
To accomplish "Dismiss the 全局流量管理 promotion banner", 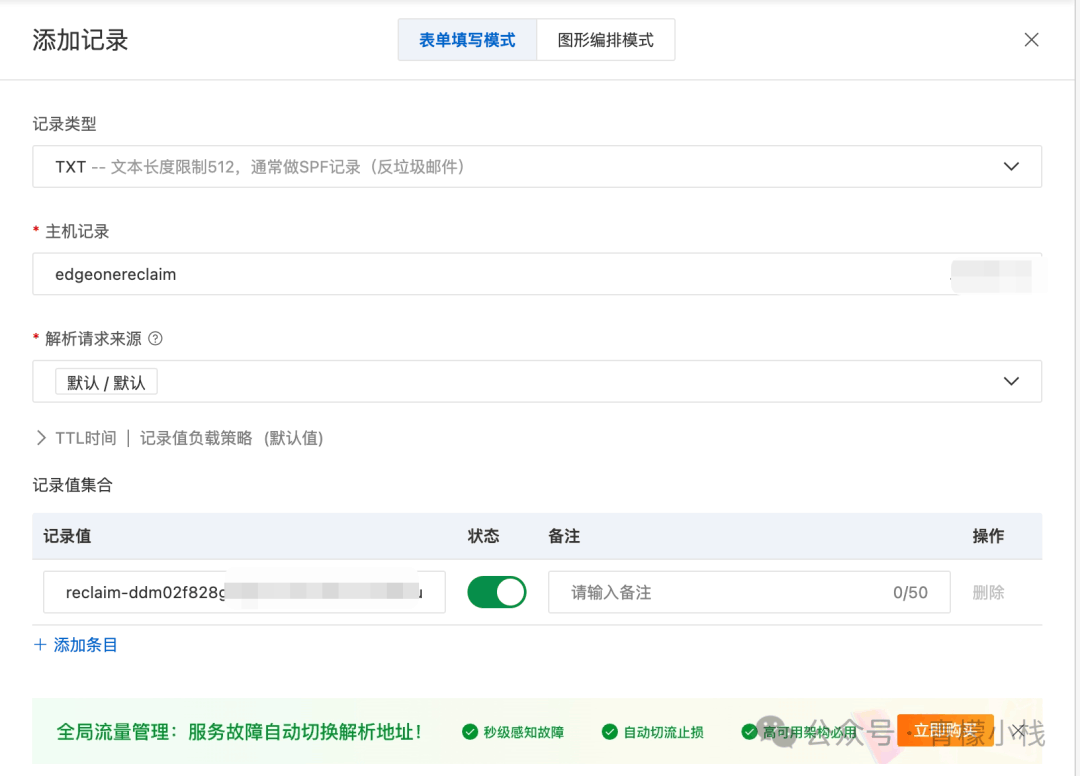I will click(1018, 731).
